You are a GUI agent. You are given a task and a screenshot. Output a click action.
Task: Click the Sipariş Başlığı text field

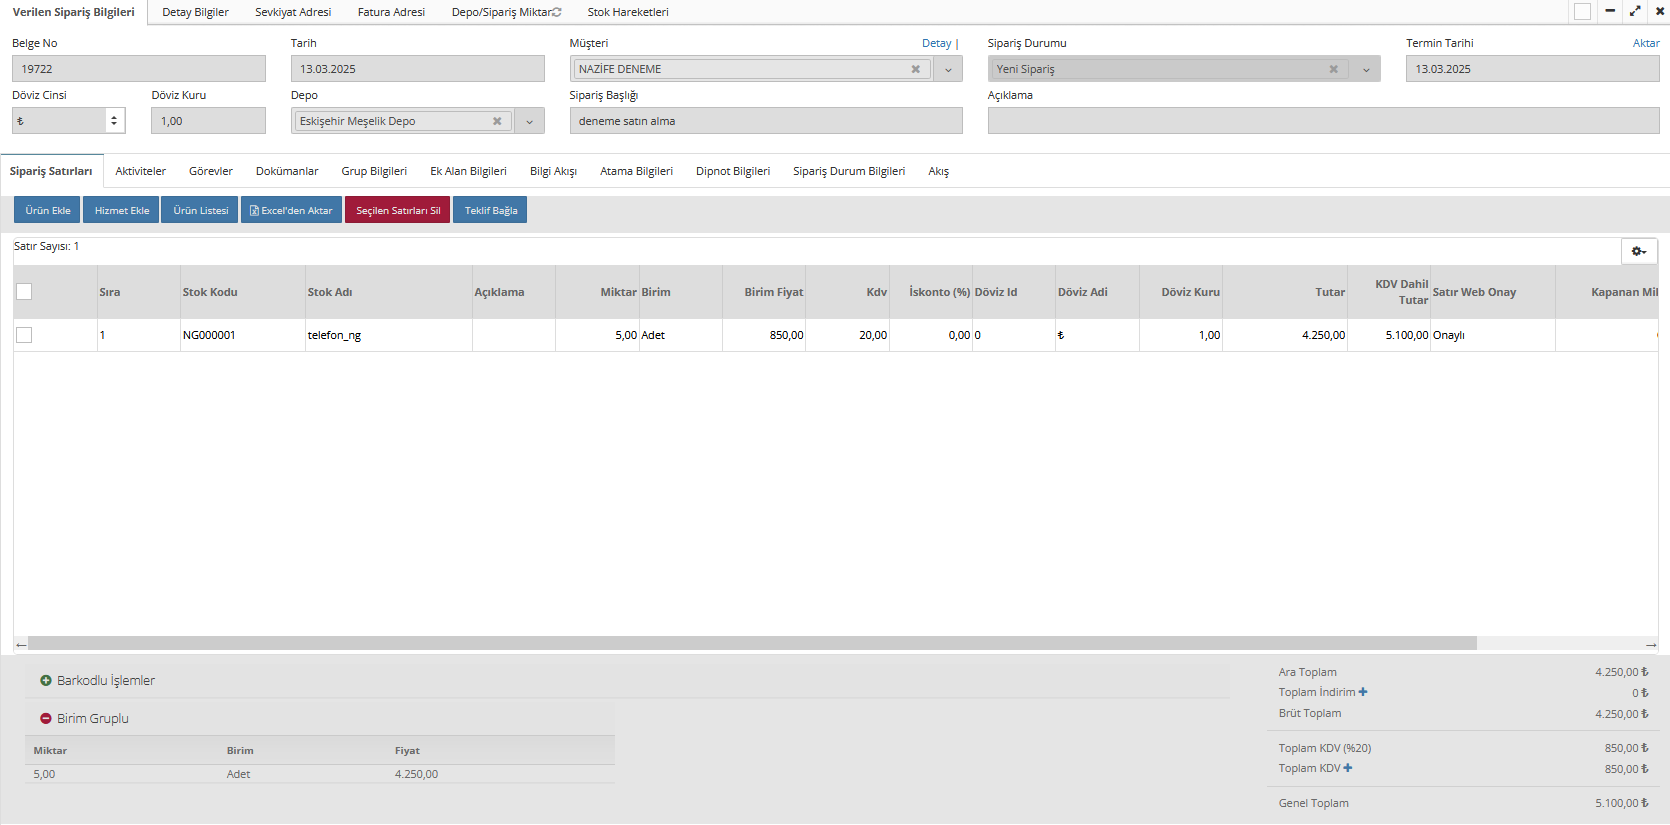765,121
